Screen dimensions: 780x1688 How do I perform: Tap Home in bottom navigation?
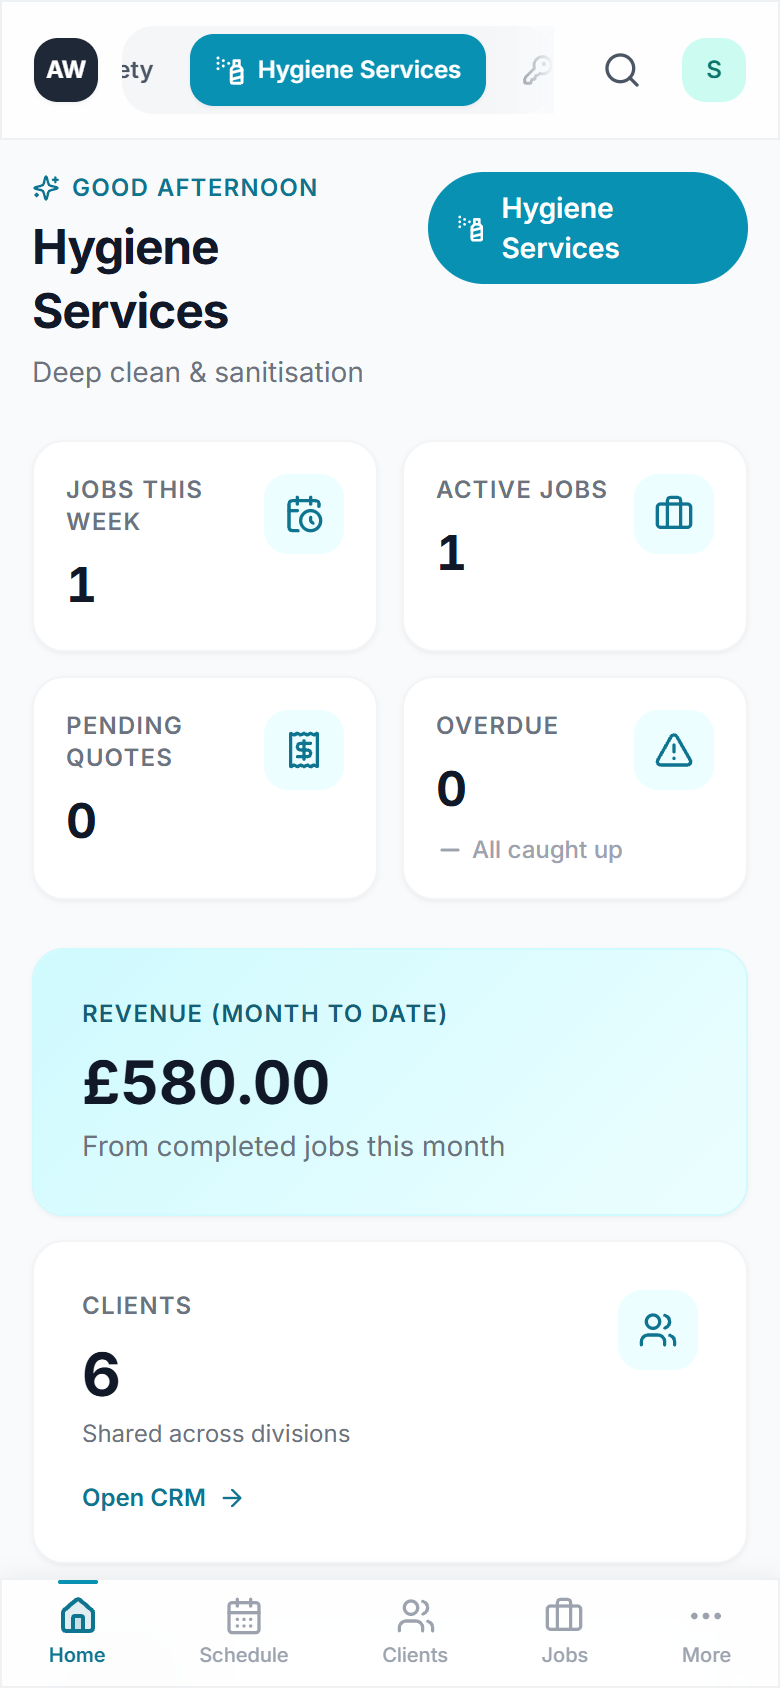coord(77,1632)
